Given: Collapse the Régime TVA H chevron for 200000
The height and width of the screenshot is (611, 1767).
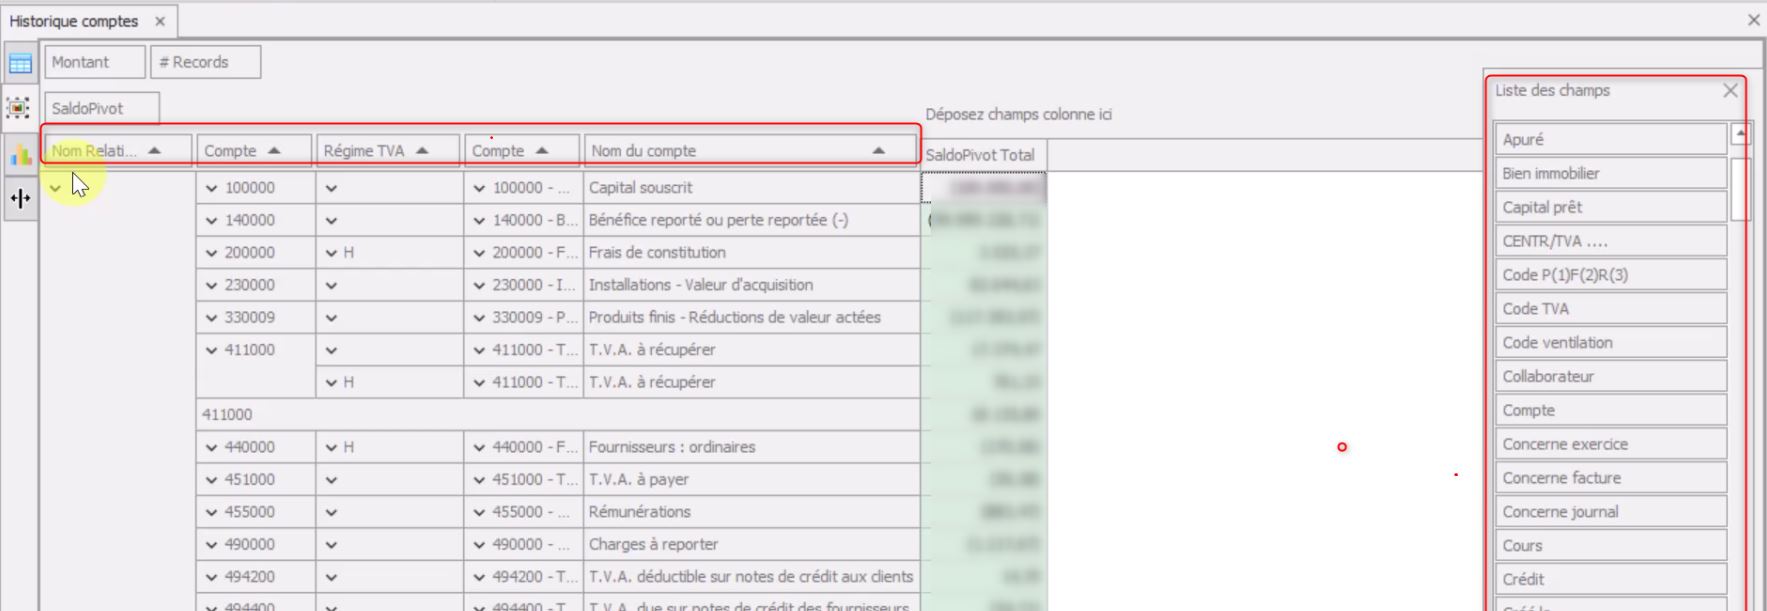Looking at the screenshot, I should coord(331,253).
